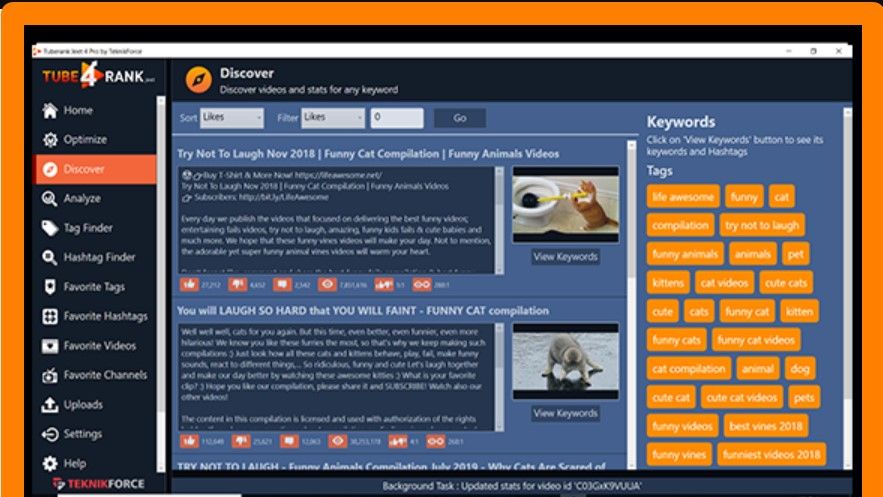The width and height of the screenshot is (883, 497).
Task: Open Favorite Videos in the sidebar
Action: 95,346
